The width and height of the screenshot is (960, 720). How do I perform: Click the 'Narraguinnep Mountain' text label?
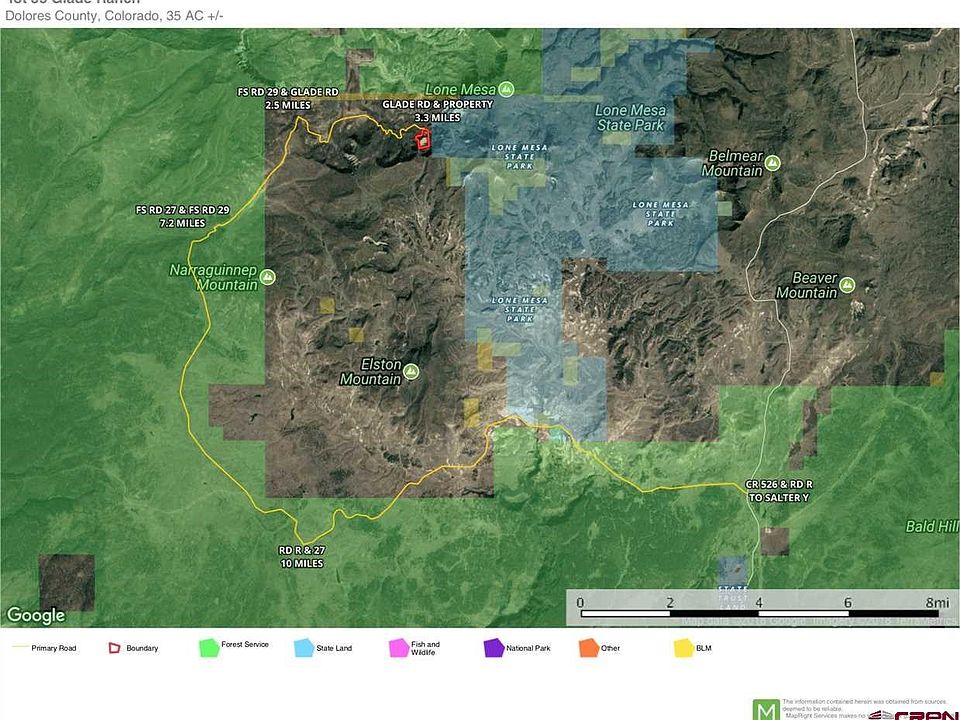click(214, 277)
